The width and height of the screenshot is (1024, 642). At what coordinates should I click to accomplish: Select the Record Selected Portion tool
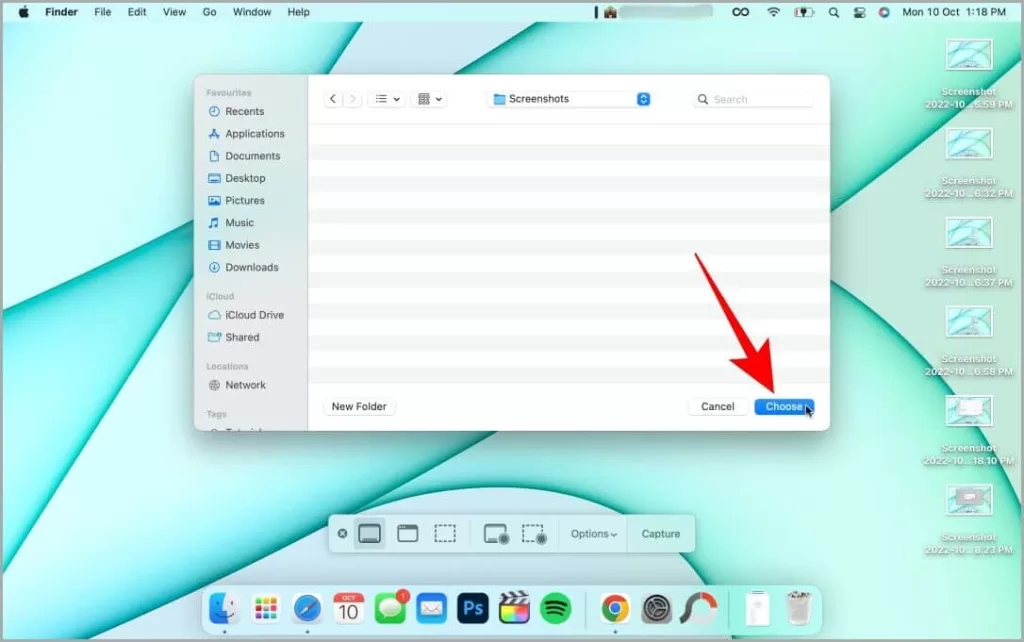point(535,533)
